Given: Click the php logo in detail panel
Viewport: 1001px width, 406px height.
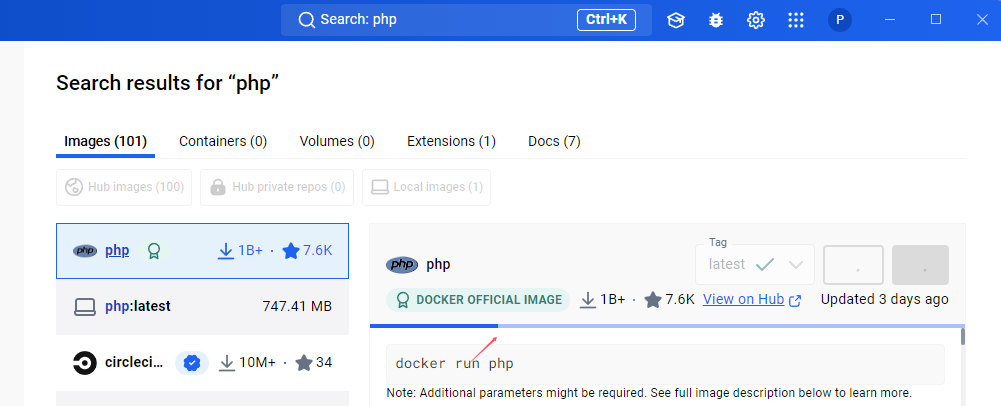Looking at the screenshot, I should (402, 265).
